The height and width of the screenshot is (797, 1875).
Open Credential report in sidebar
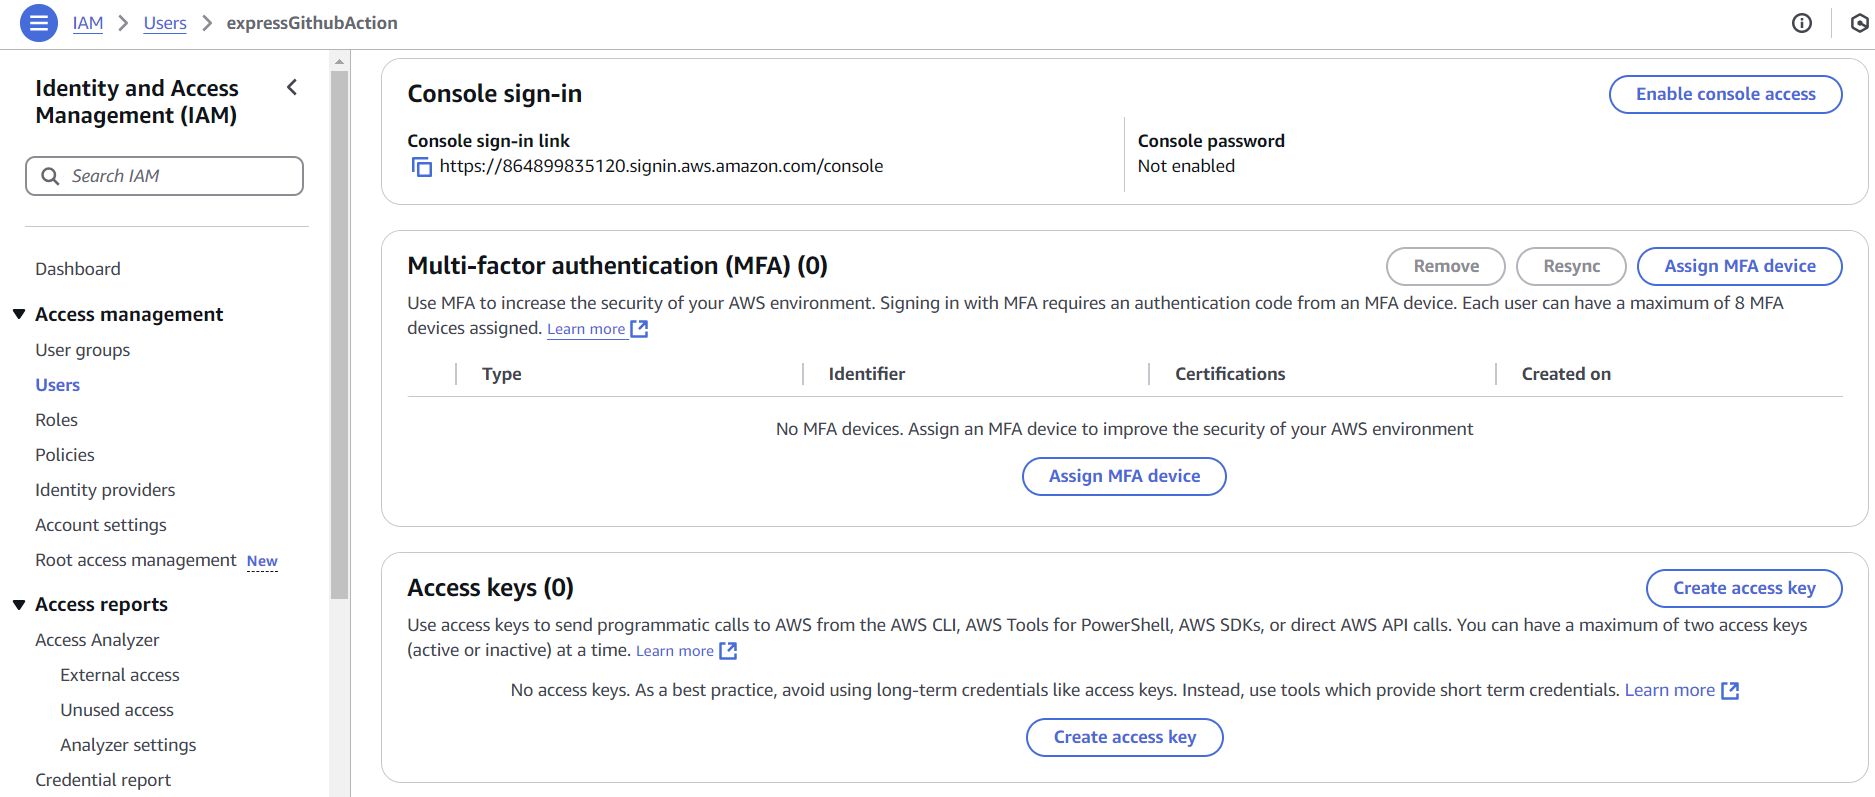click(x=103, y=780)
